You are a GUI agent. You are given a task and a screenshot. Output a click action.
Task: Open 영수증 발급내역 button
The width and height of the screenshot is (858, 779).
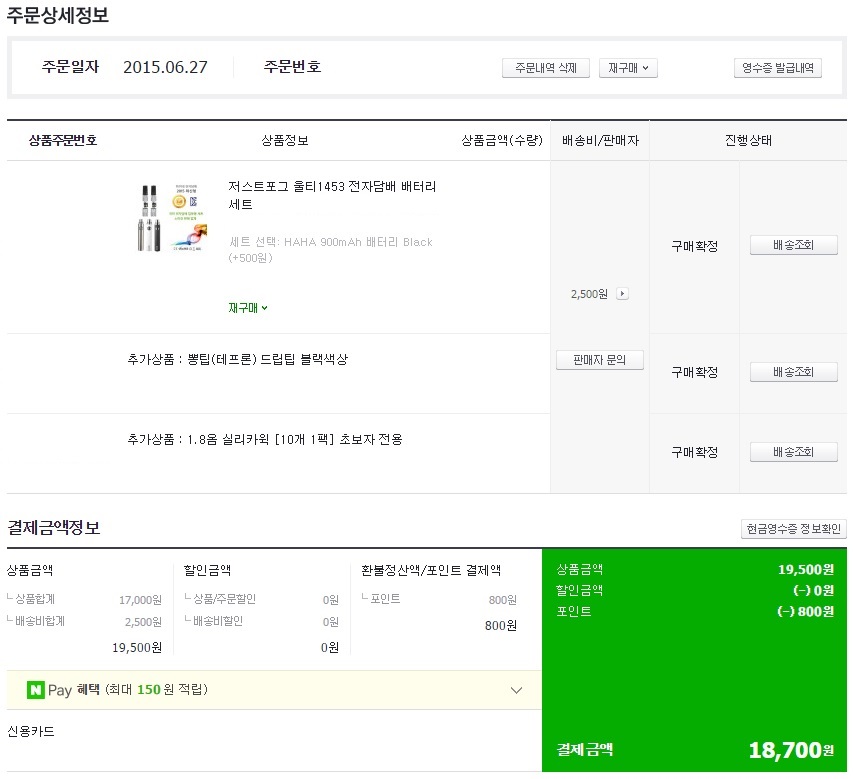pos(777,68)
